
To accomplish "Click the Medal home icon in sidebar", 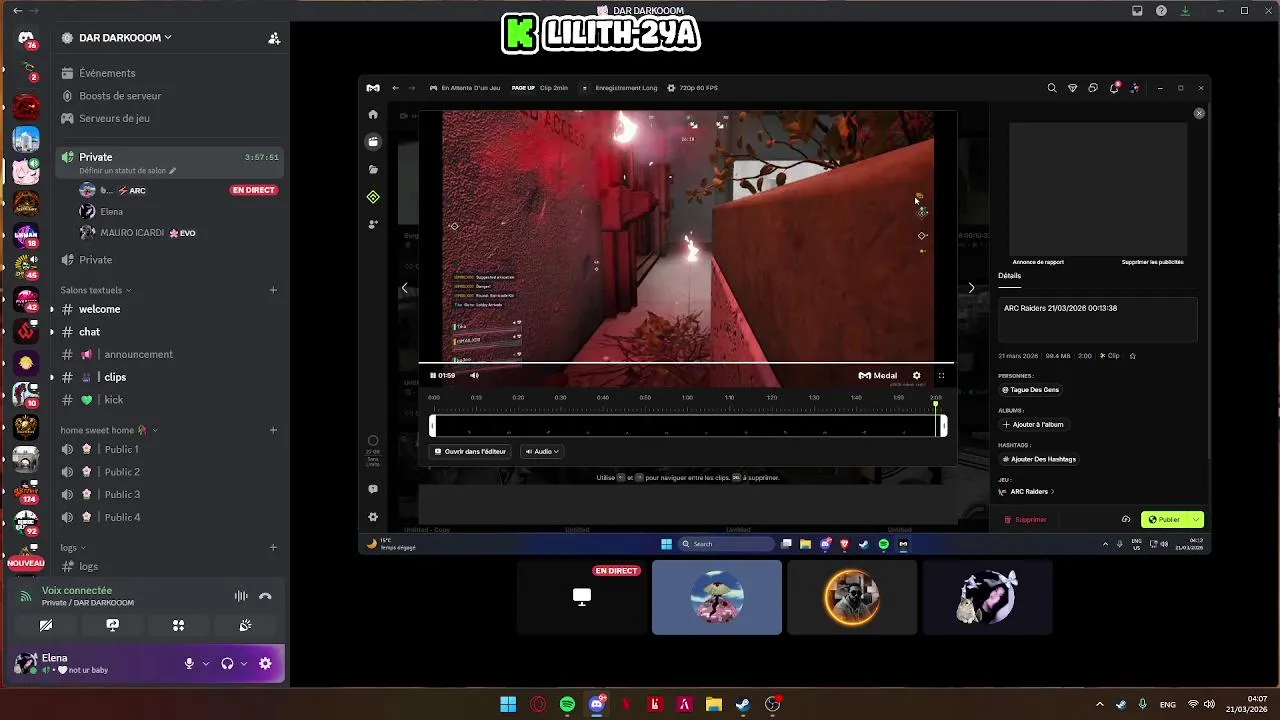I will 373,115.
